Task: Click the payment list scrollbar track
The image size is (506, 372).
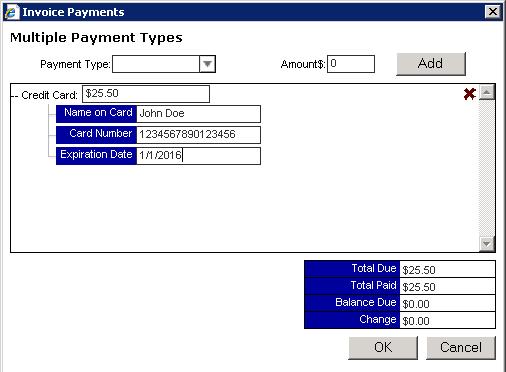Action: point(487,168)
